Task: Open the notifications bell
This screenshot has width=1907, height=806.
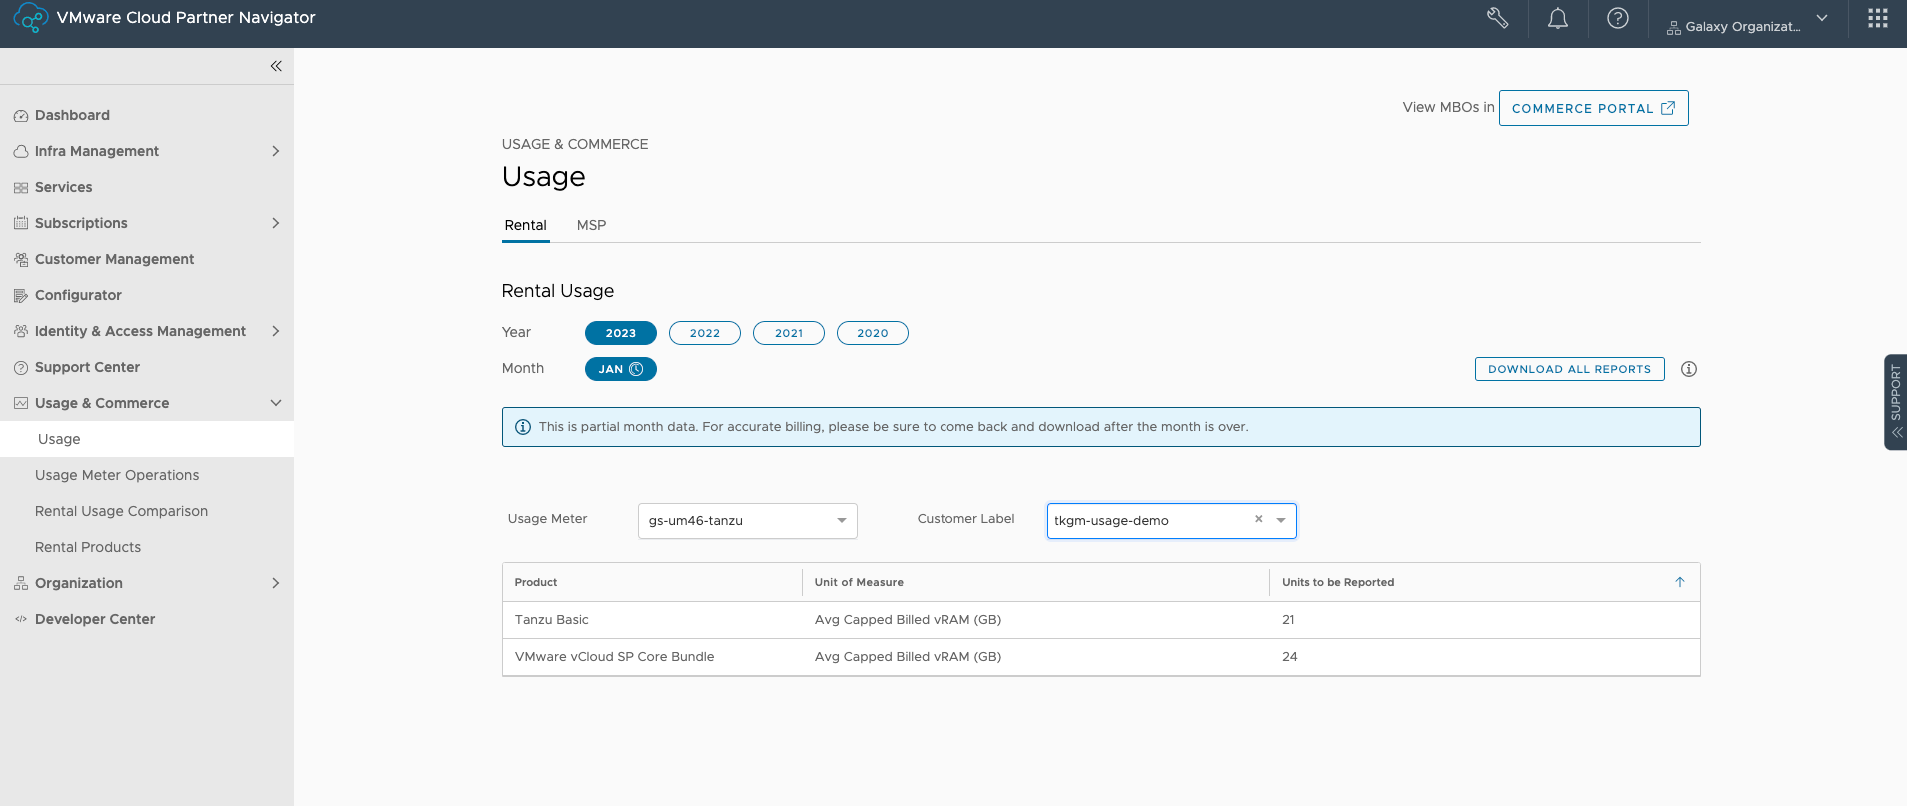Action: [x=1557, y=18]
